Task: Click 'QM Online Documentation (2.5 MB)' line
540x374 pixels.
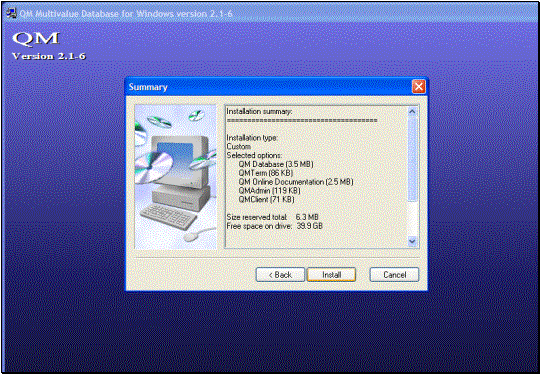Action: pyautogui.click(x=296, y=181)
